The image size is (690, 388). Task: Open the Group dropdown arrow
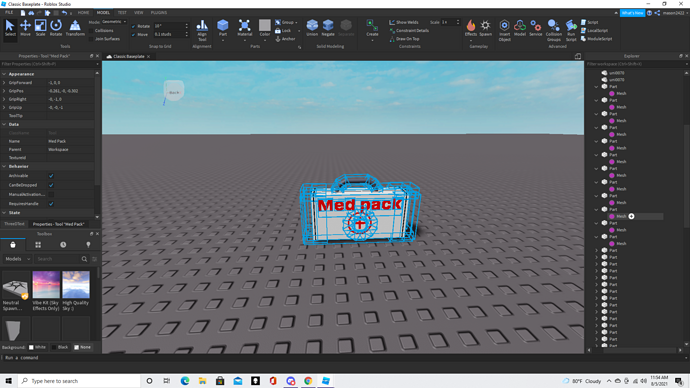click(x=296, y=22)
